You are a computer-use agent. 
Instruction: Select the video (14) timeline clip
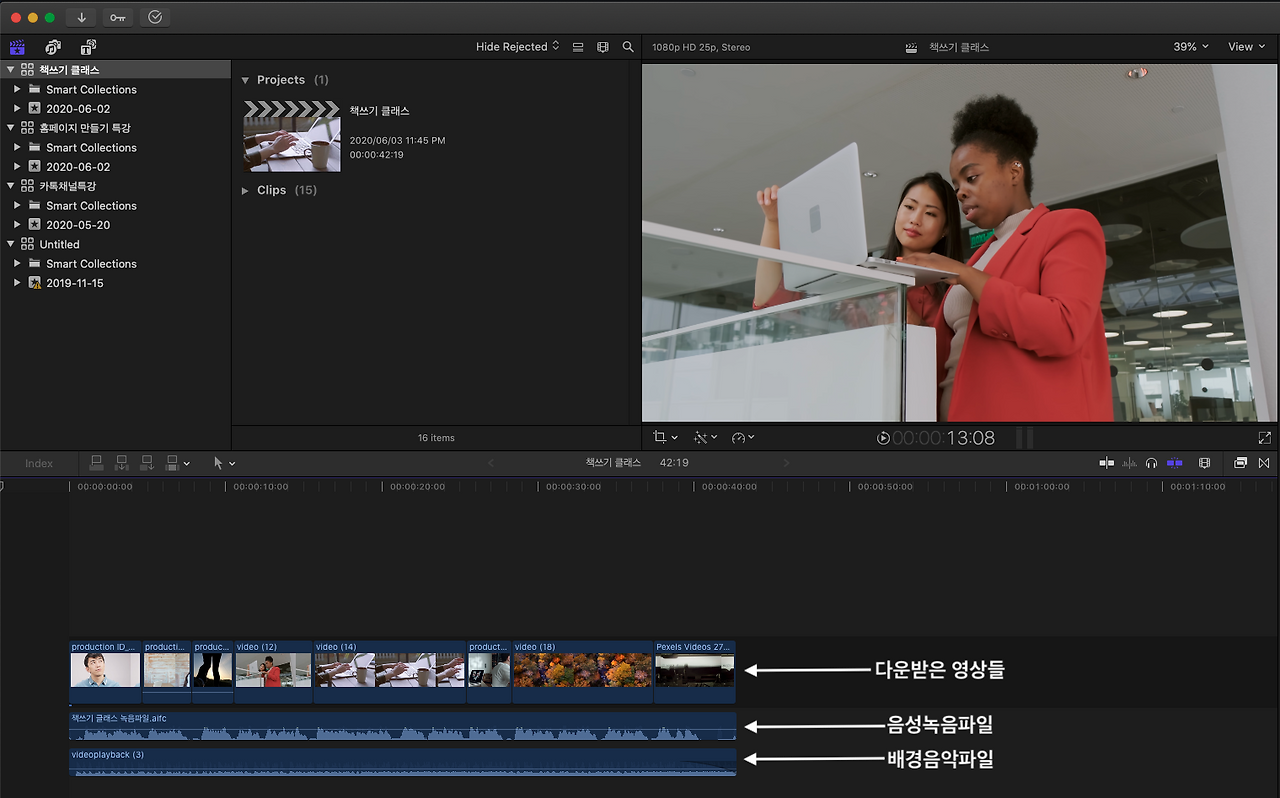tap(390, 672)
